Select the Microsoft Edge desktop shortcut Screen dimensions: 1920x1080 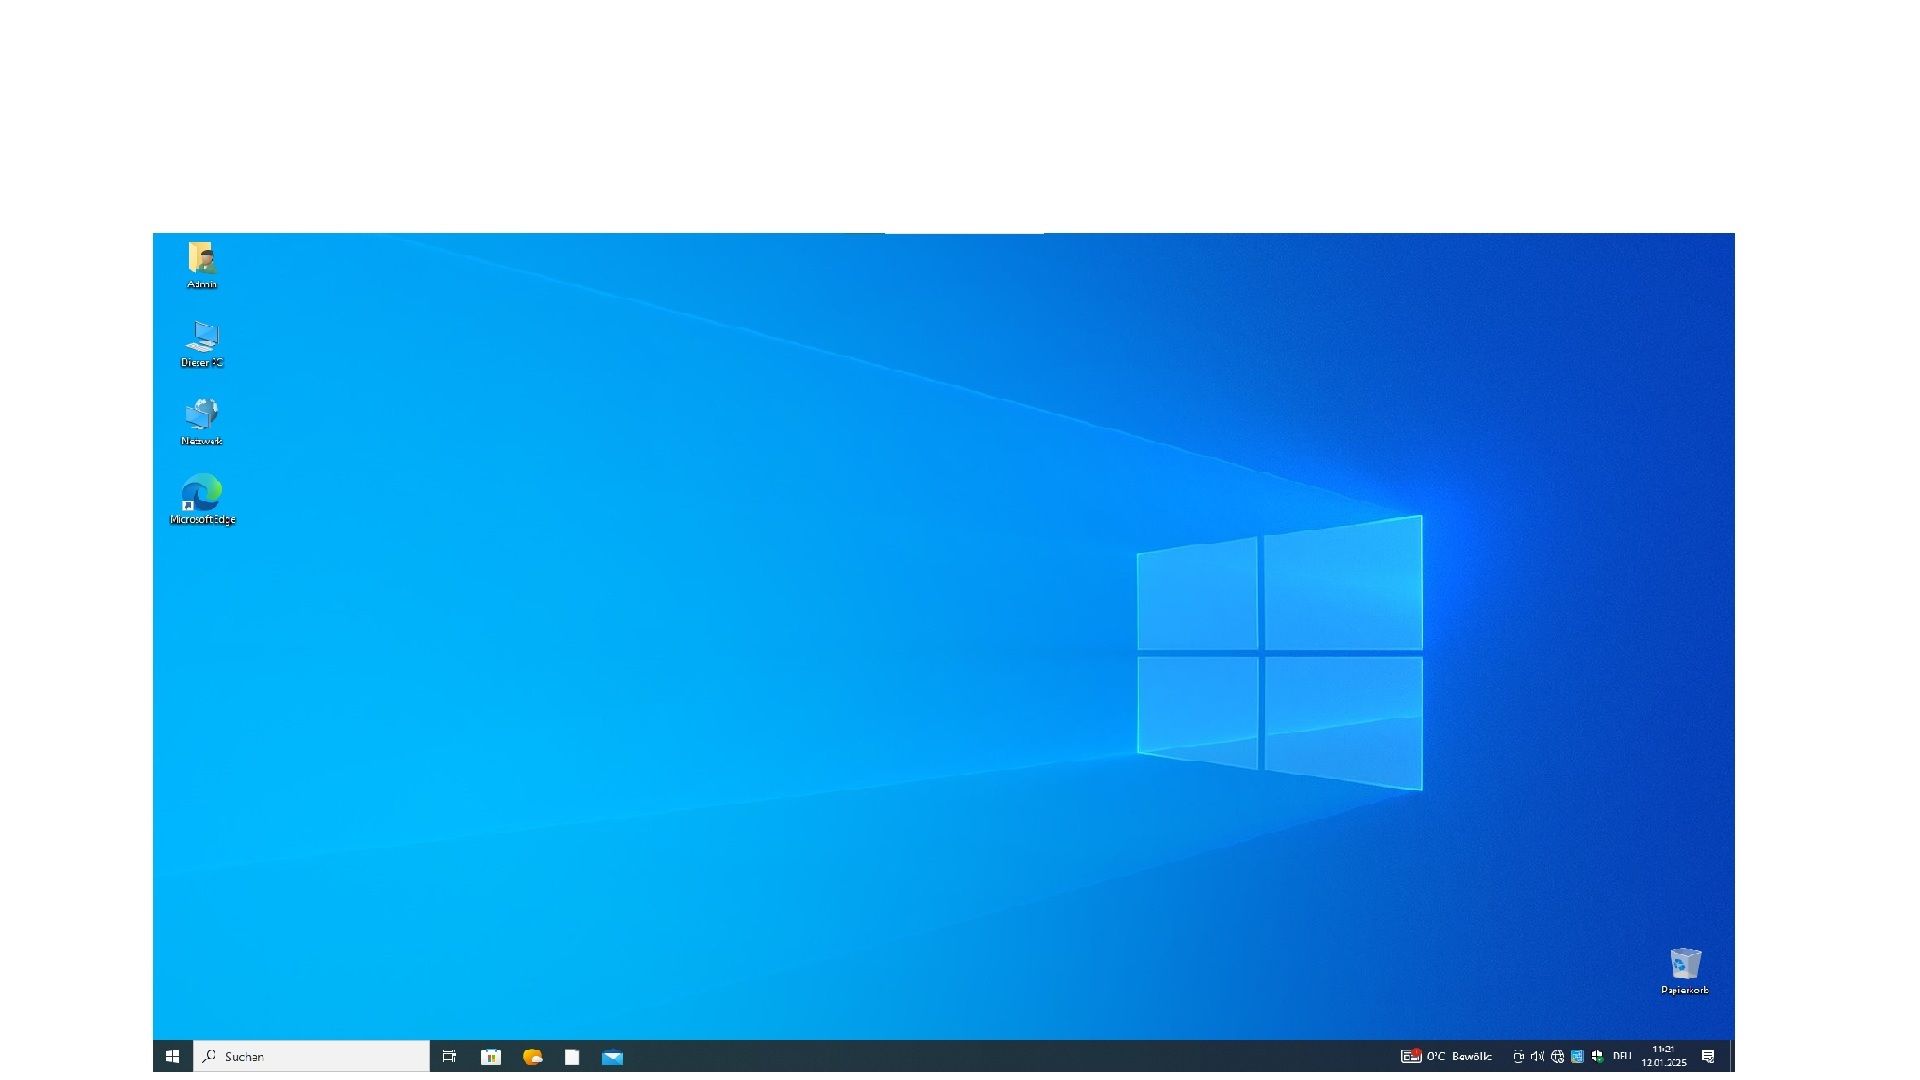(x=202, y=499)
